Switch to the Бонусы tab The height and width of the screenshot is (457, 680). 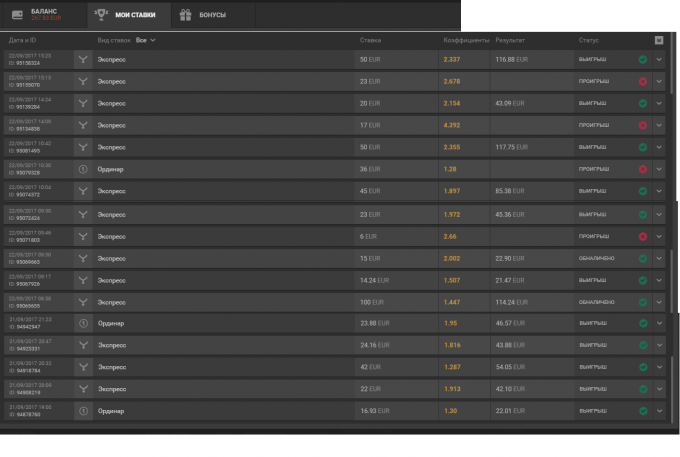click(x=213, y=15)
